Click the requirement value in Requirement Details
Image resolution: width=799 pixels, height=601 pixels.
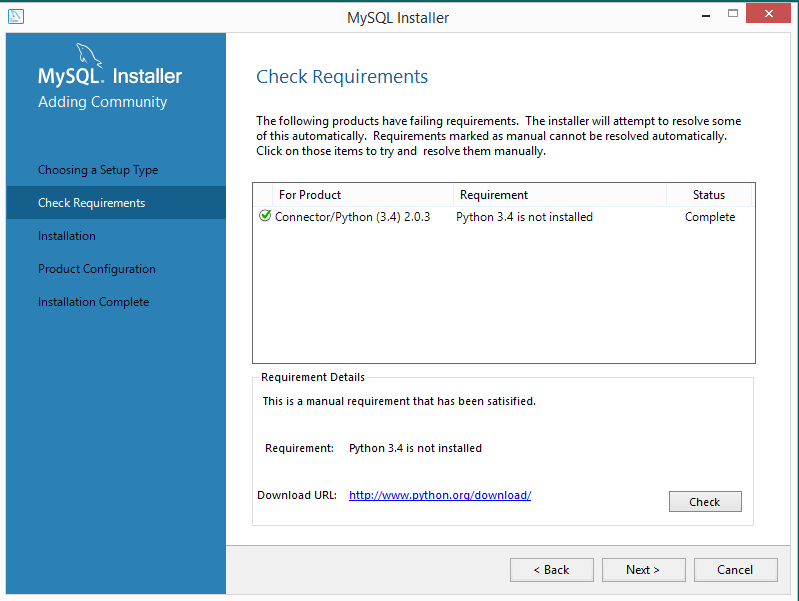point(415,448)
